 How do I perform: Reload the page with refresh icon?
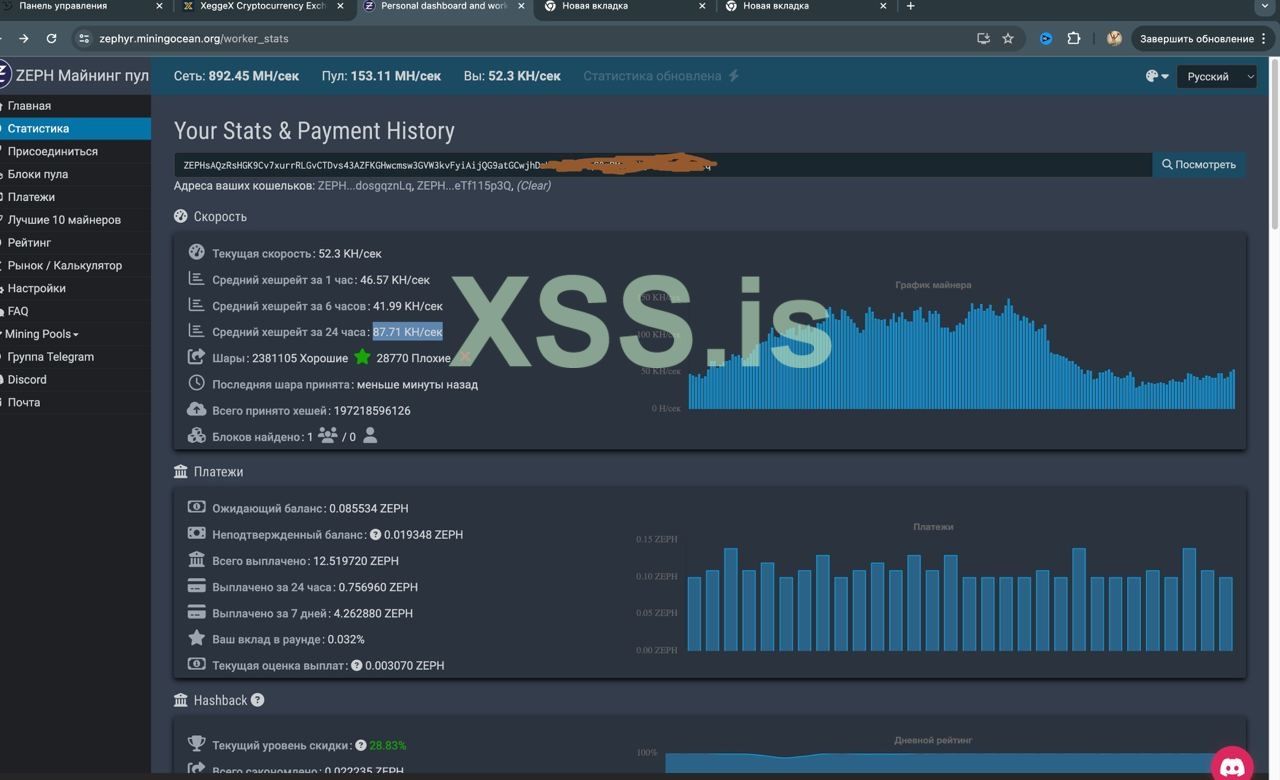tap(51, 39)
